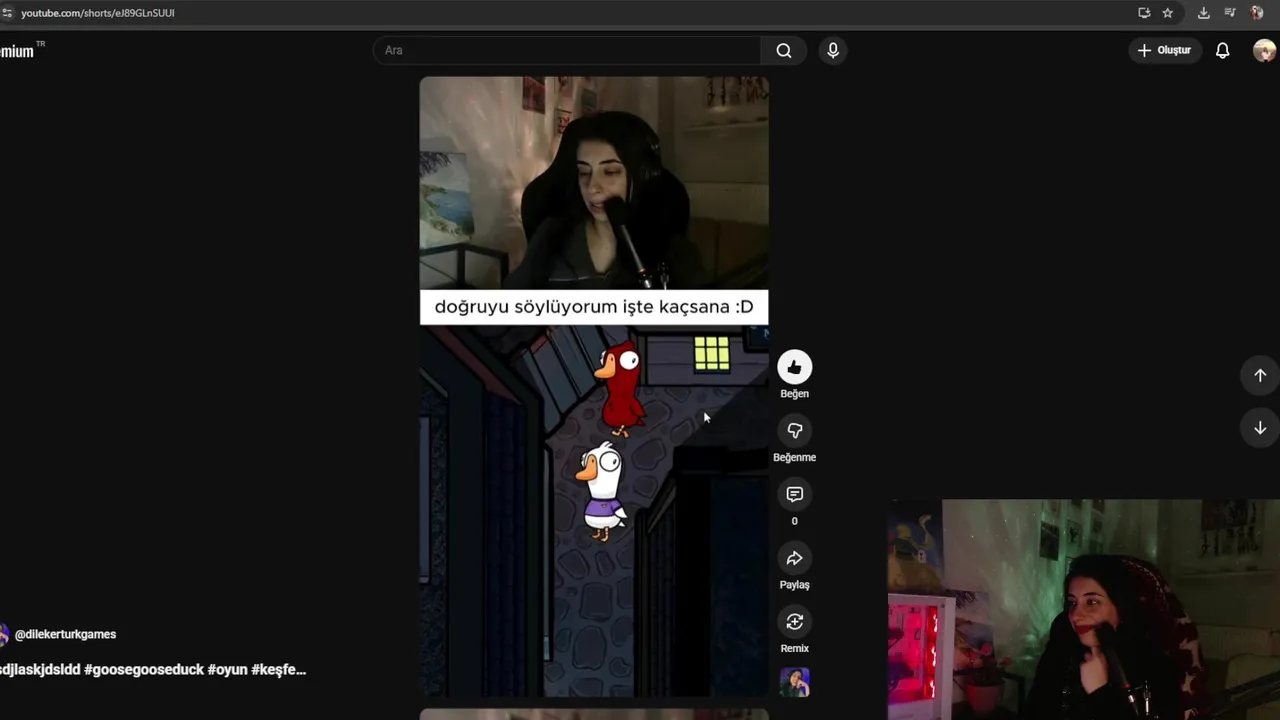Screen dimensions: 1280x720
Task: Open the notifications bell
Action: point(1222,50)
